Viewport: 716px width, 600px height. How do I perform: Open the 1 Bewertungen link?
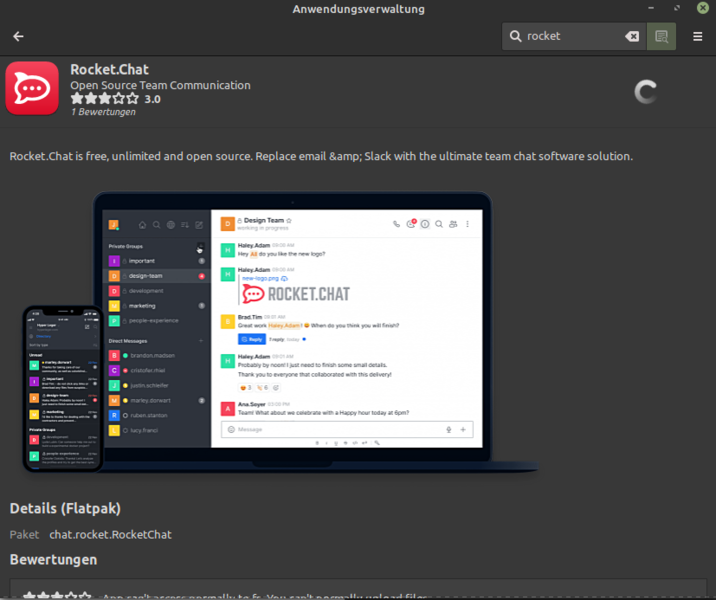103,112
